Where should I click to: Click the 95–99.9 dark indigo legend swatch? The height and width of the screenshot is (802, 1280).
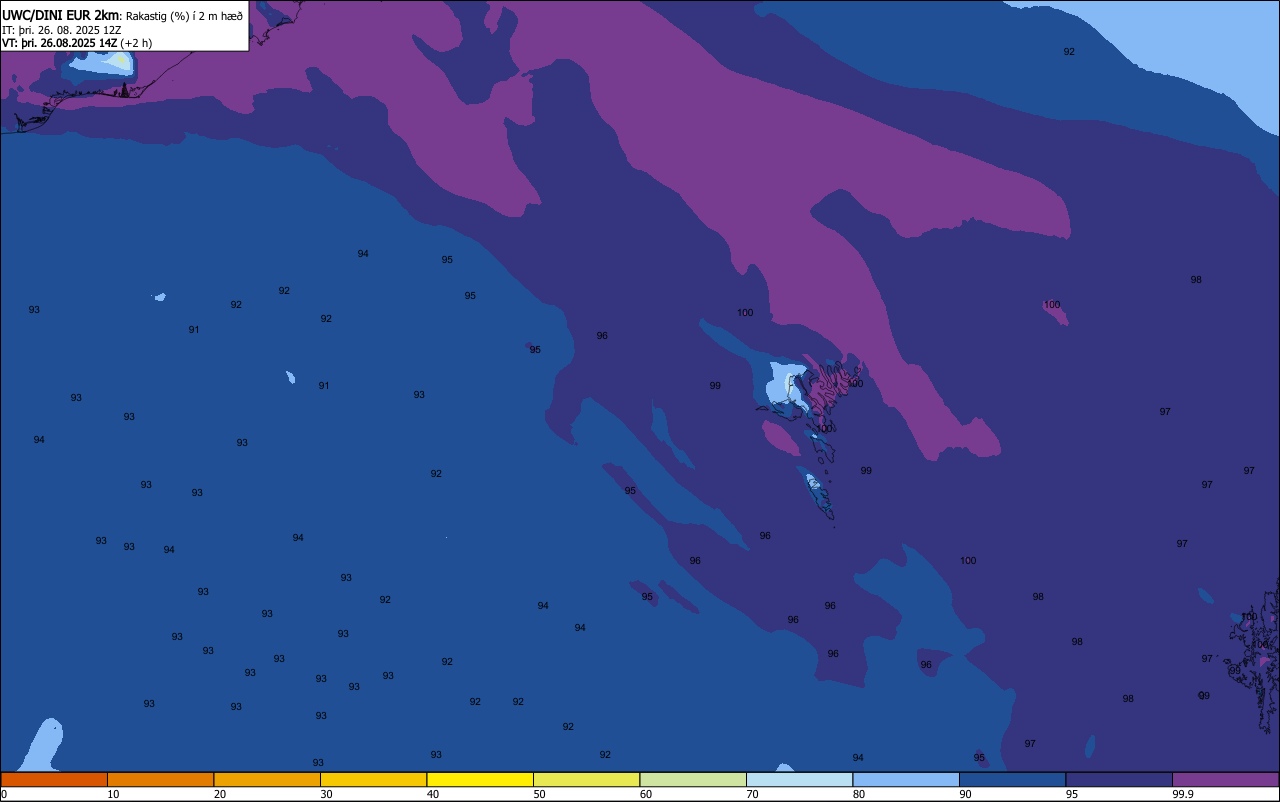pos(1119,779)
